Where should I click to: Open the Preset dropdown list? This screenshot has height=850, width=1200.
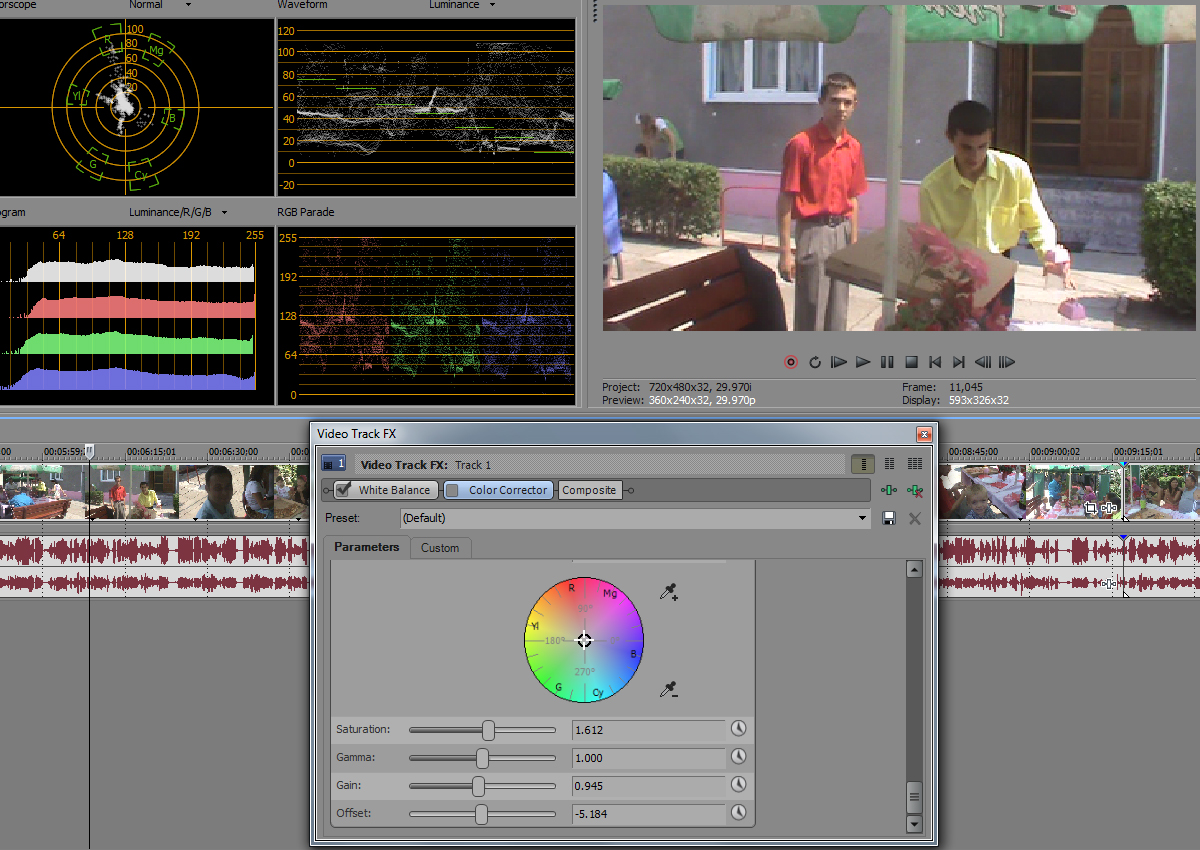tap(864, 518)
